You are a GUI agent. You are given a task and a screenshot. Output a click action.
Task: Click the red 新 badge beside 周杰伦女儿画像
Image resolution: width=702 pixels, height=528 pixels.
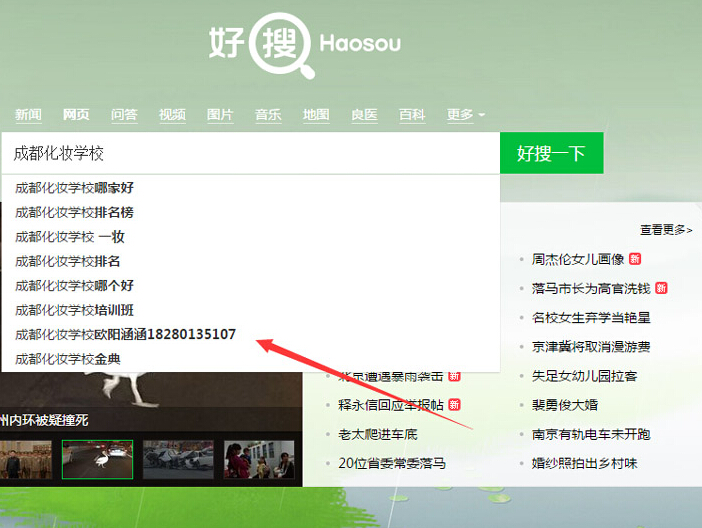[x=634, y=259]
